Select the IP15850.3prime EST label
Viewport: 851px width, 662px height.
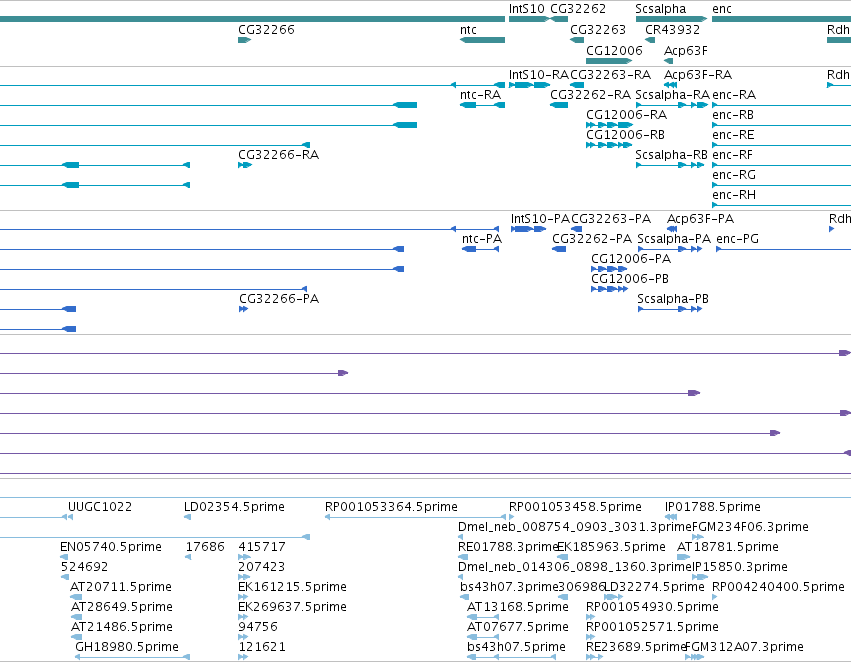click(740, 567)
